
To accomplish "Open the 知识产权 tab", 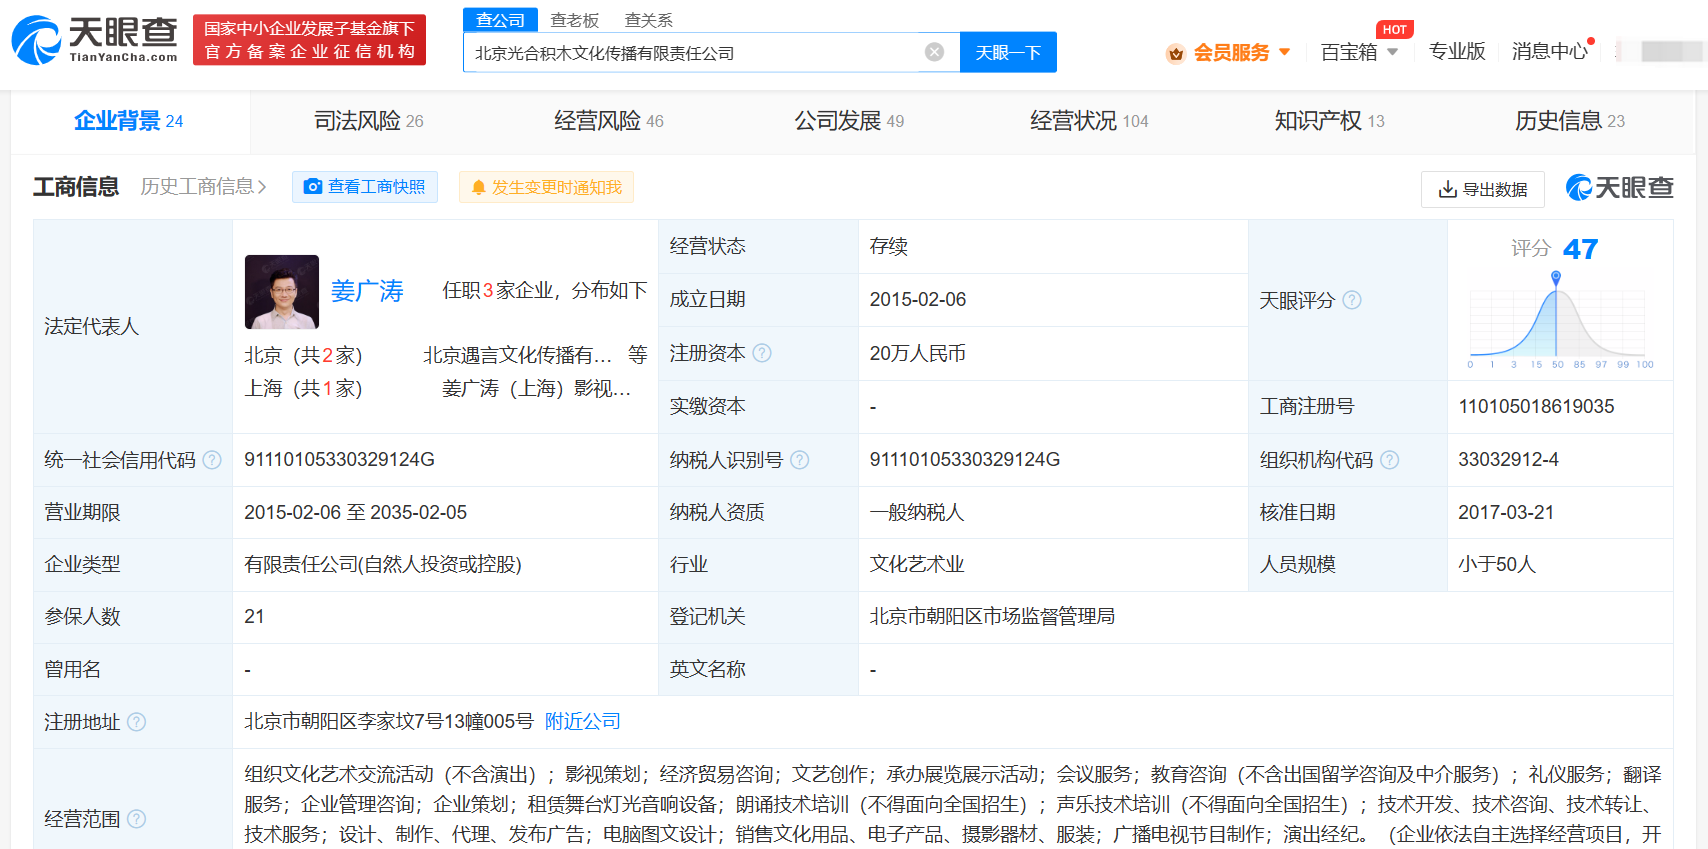I will (x=1329, y=121).
